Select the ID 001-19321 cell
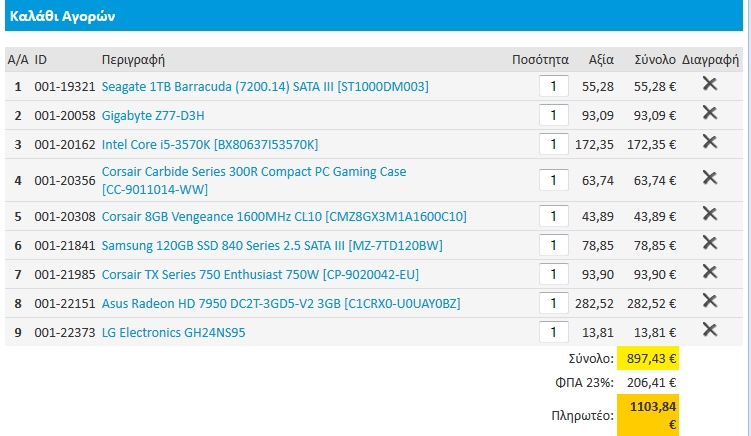 65,87
